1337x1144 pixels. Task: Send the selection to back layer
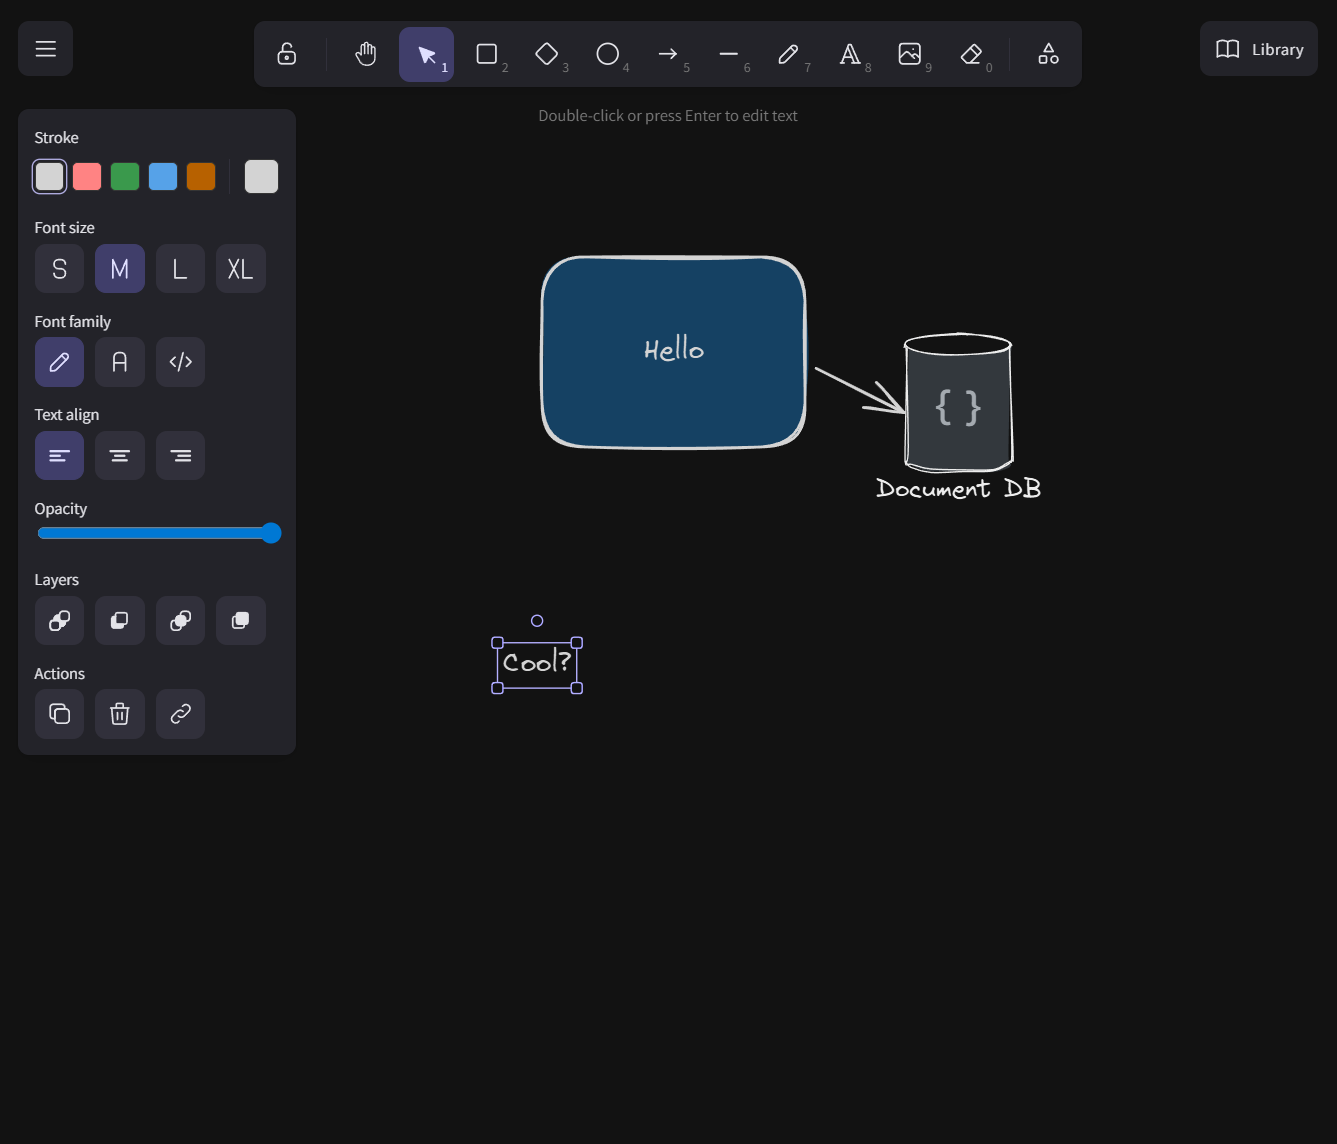(59, 620)
